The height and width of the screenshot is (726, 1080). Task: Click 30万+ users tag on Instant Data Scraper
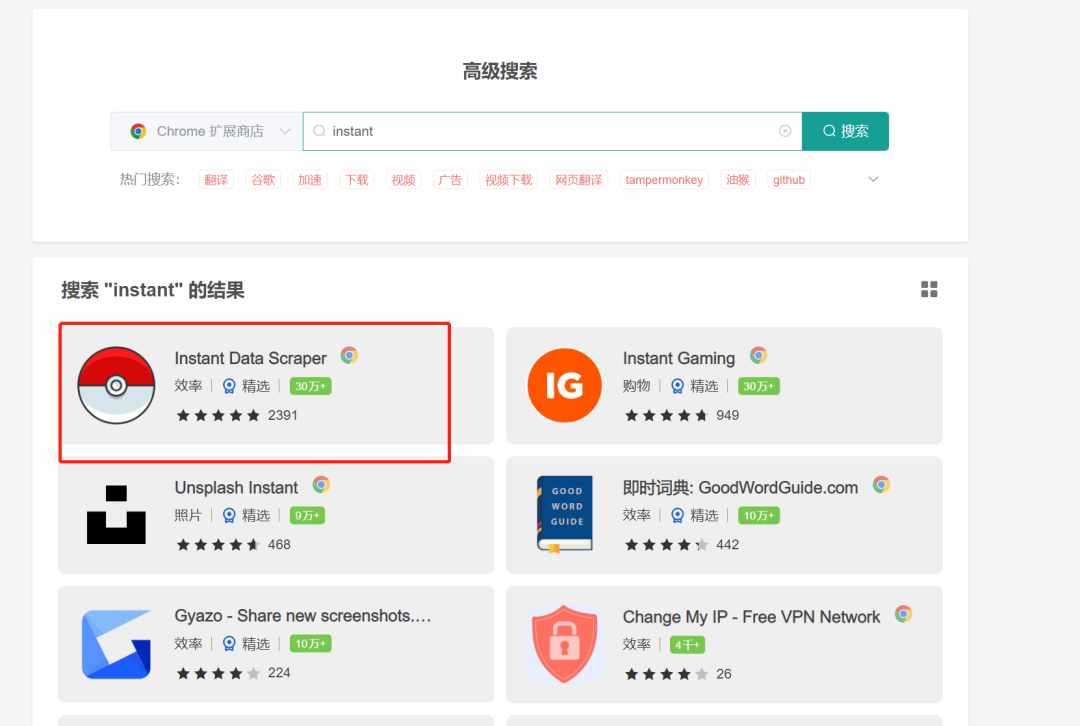tap(310, 386)
